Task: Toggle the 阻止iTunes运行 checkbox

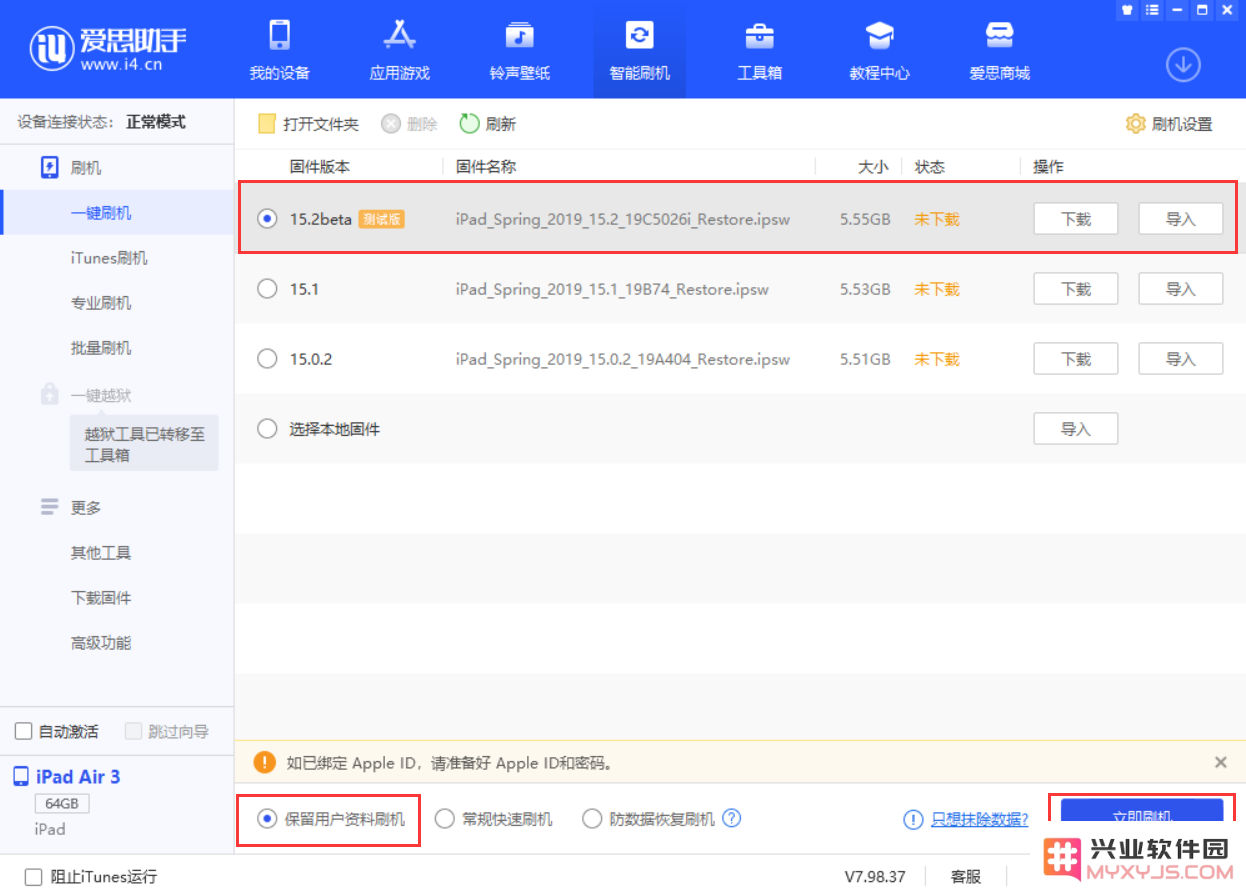Action: coord(34,877)
